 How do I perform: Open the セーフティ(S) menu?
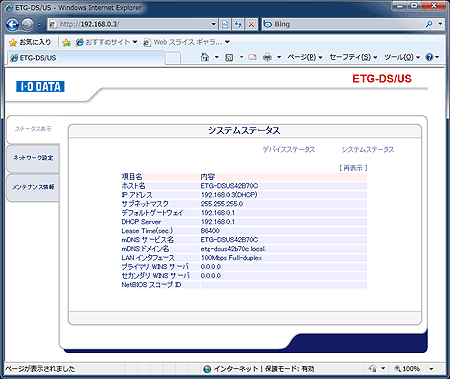pos(353,57)
